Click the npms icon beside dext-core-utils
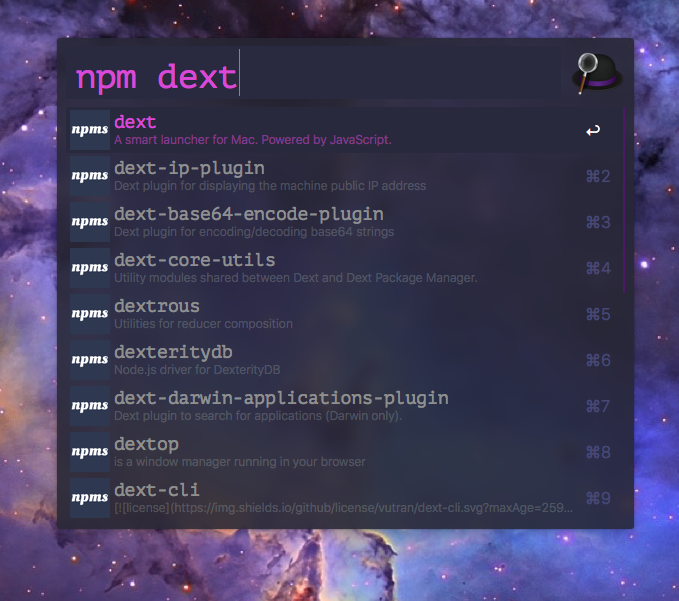The width and height of the screenshot is (679, 601). pyautogui.click(x=90, y=268)
